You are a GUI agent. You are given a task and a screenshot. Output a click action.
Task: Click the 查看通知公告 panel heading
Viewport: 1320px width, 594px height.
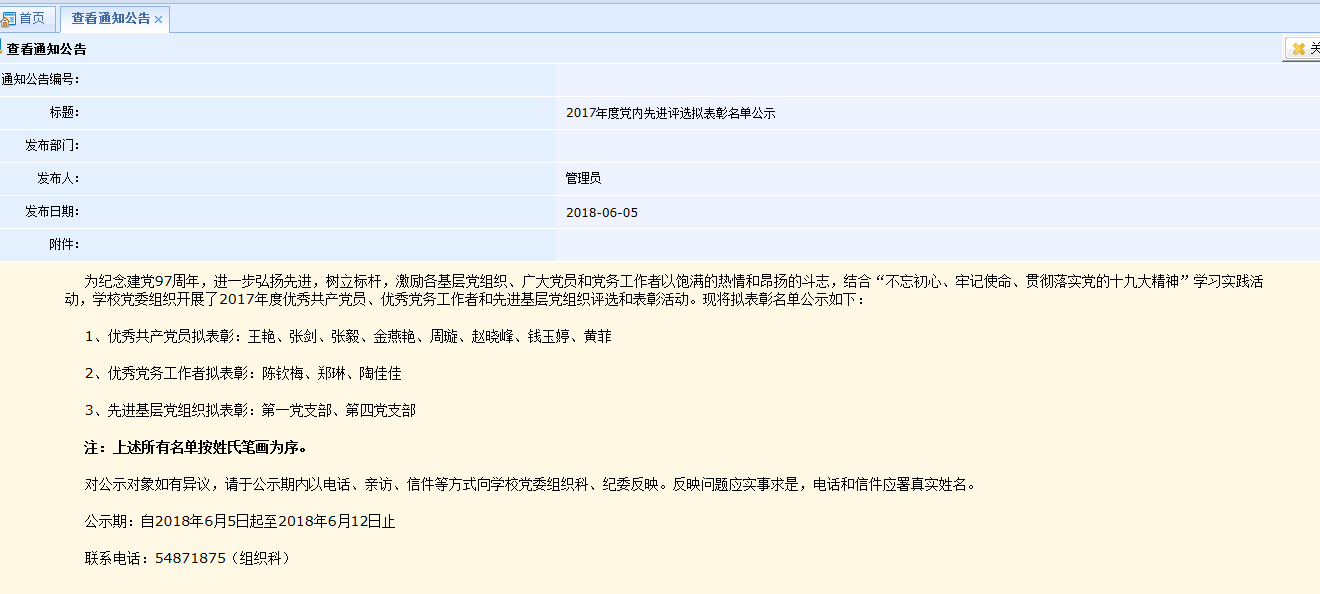(46, 48)
